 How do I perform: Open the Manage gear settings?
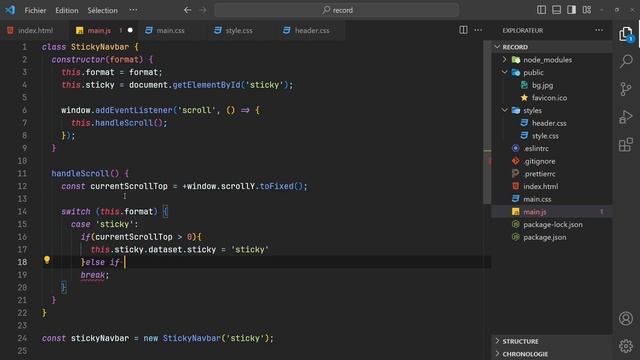tap(626, 346)
